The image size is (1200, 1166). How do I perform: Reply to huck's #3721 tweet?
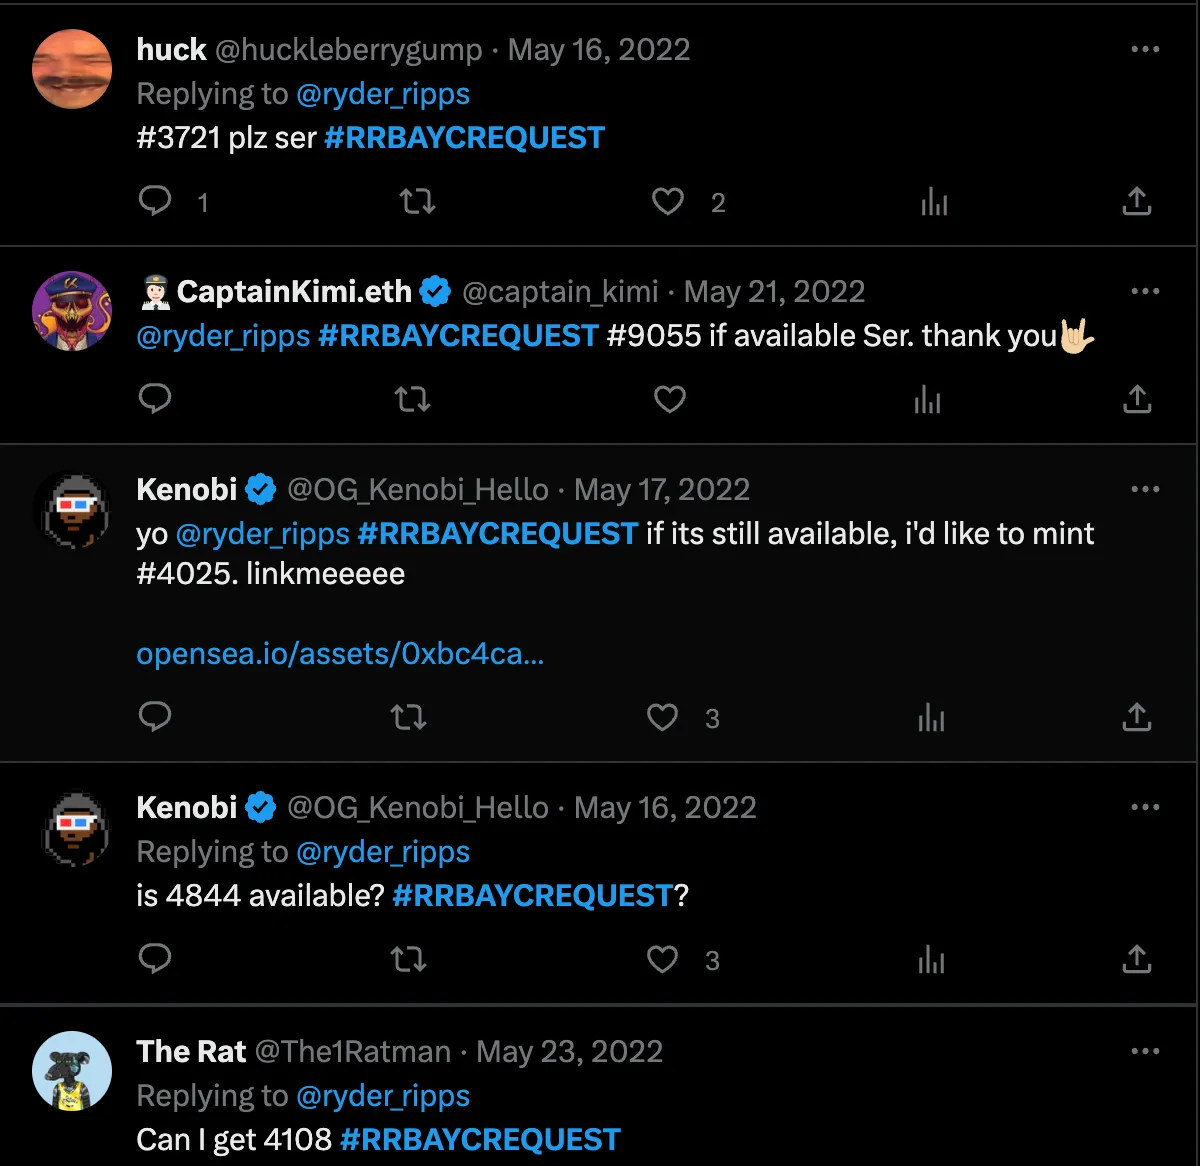coord(155,201)
